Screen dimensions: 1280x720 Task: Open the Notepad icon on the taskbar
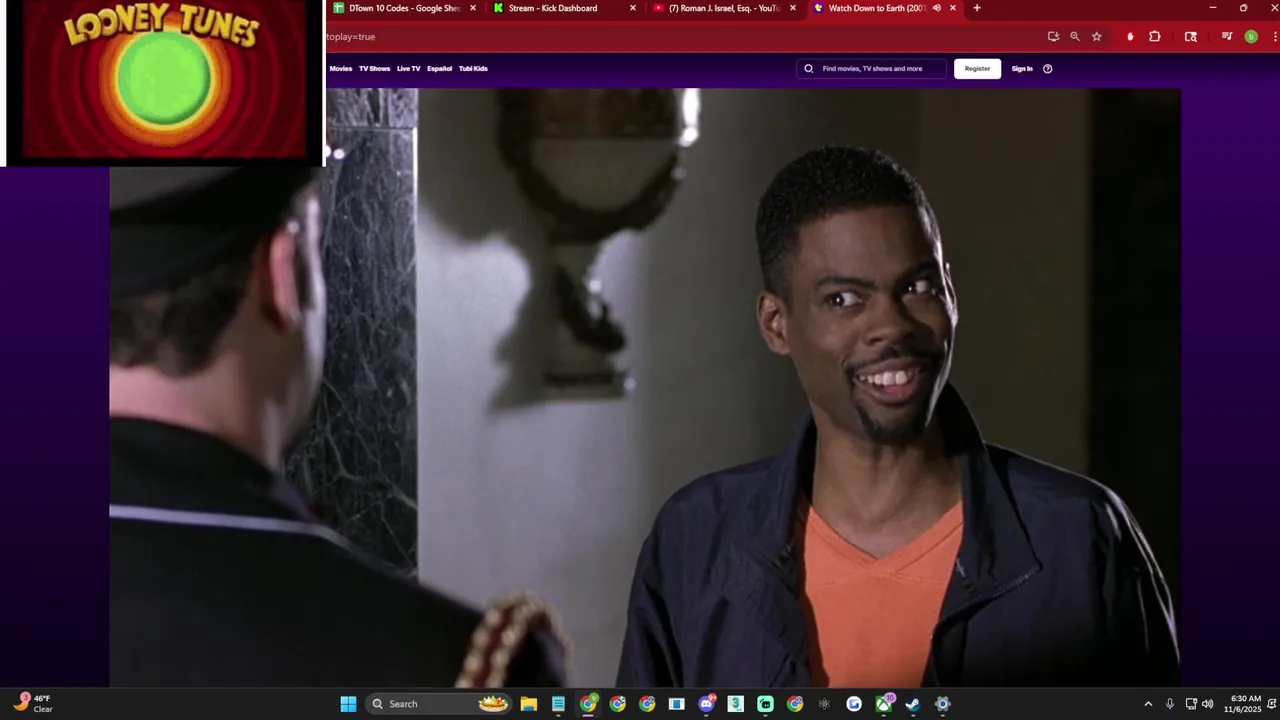[558, 704]
